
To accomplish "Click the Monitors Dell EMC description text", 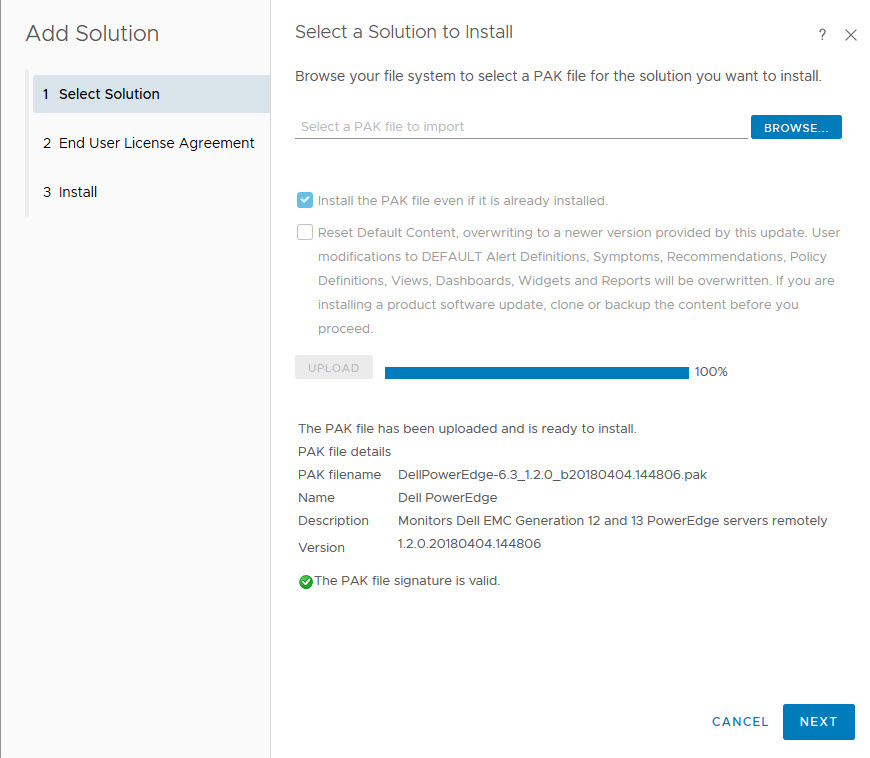I will (x=612, y=521).
